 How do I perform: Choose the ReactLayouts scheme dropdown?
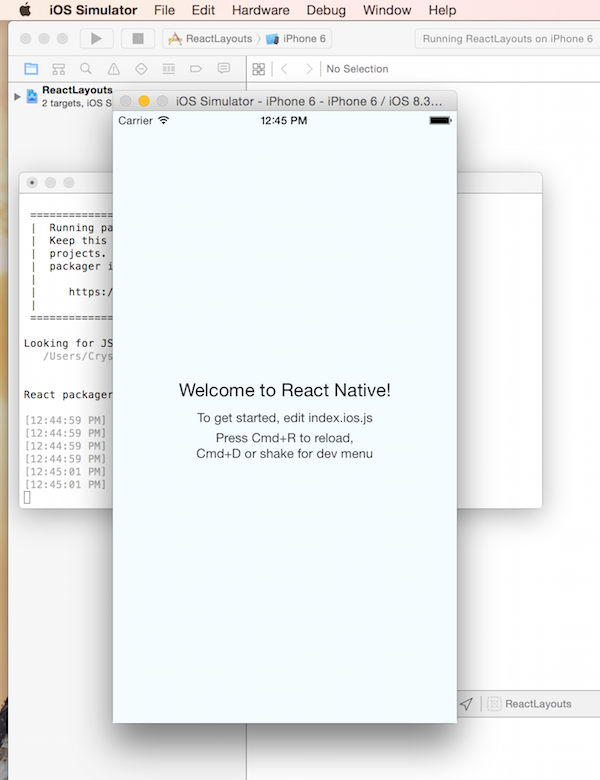point(211,39)
